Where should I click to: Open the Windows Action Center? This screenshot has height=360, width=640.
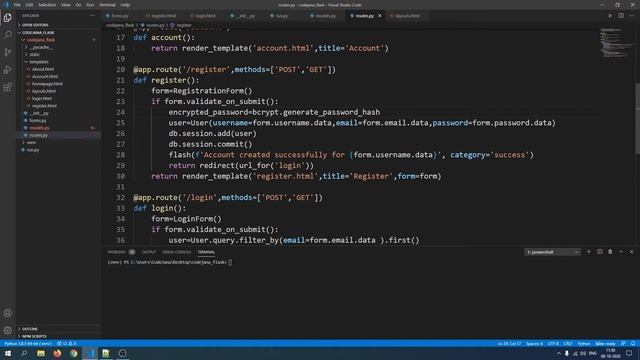[629, 353]
